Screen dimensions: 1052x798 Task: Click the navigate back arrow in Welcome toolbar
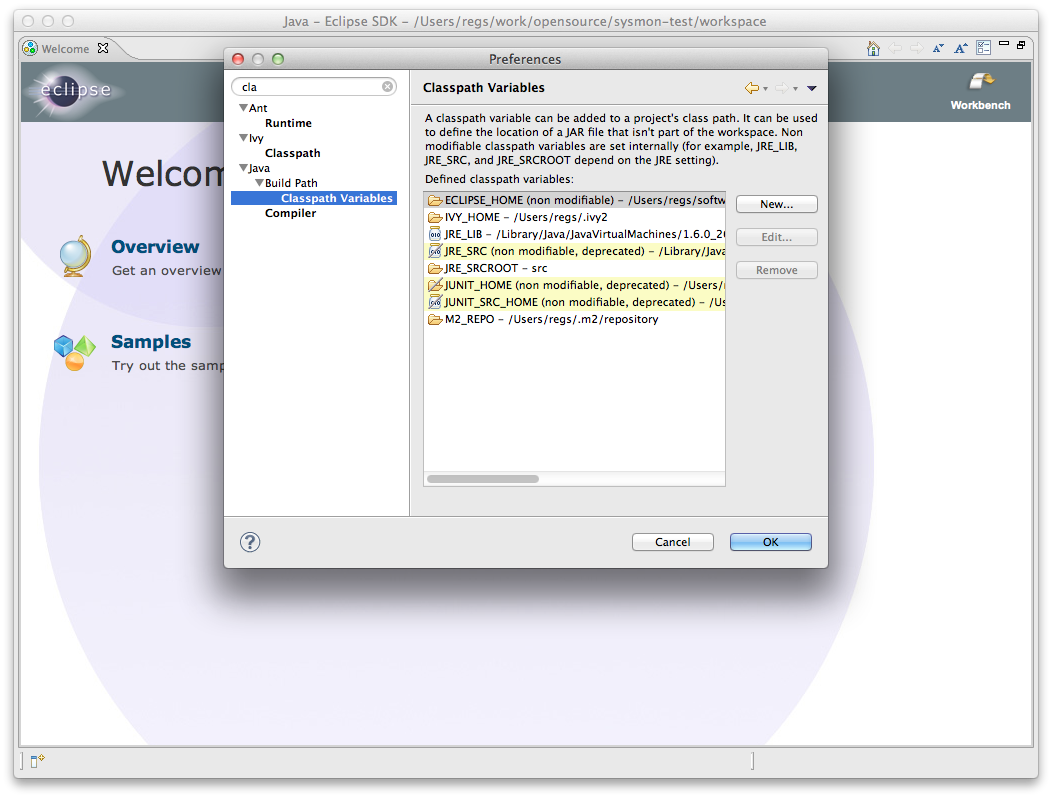pos(895,48)
